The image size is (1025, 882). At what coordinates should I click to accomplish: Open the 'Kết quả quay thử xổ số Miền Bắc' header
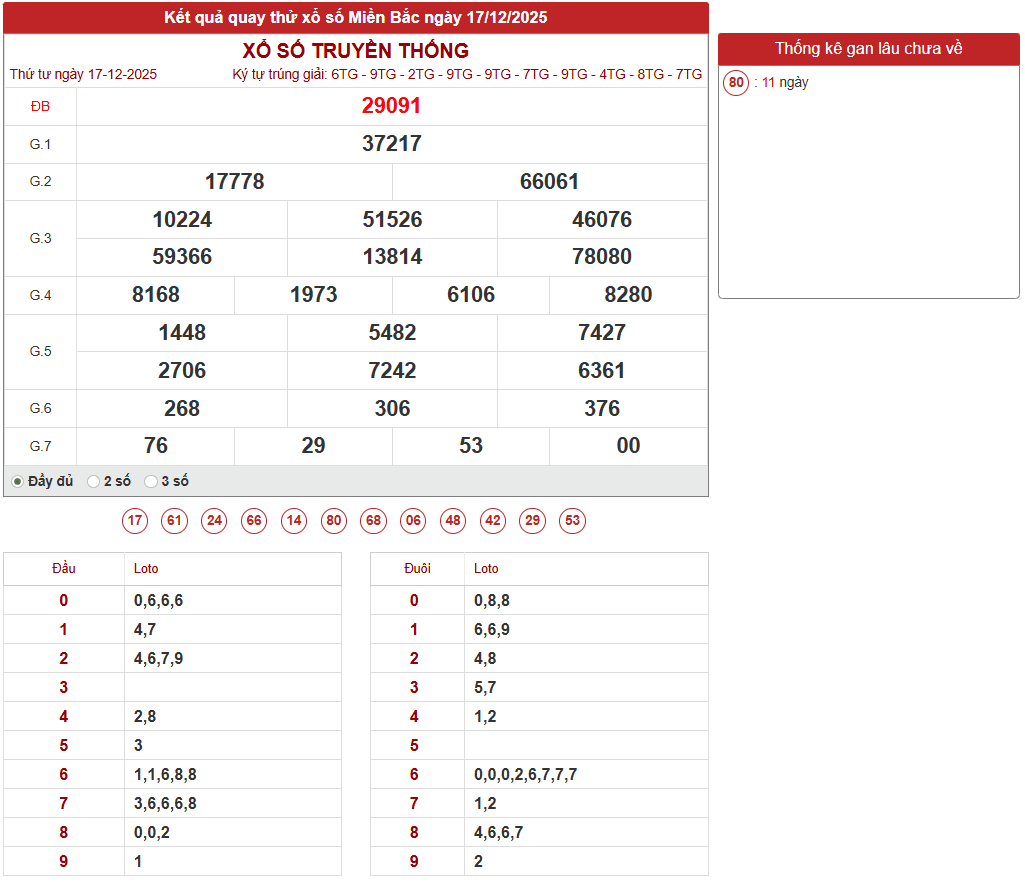(356, 18)
